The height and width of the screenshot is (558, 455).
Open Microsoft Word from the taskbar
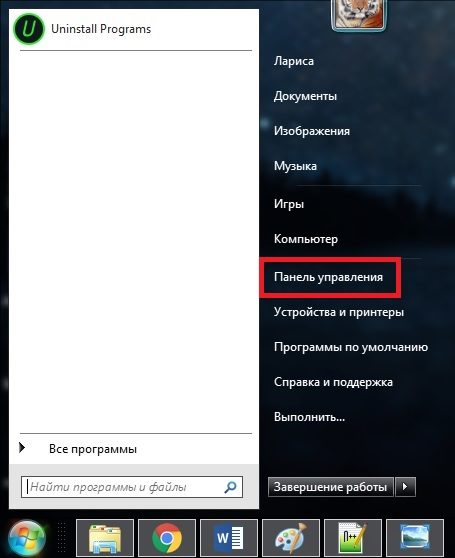[x=229, y=538]
